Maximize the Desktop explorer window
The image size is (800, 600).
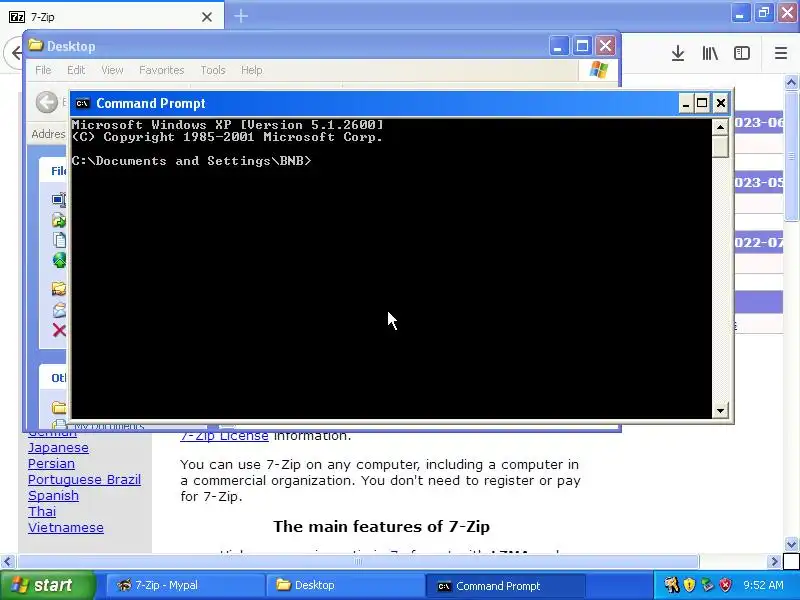[582, 46]
